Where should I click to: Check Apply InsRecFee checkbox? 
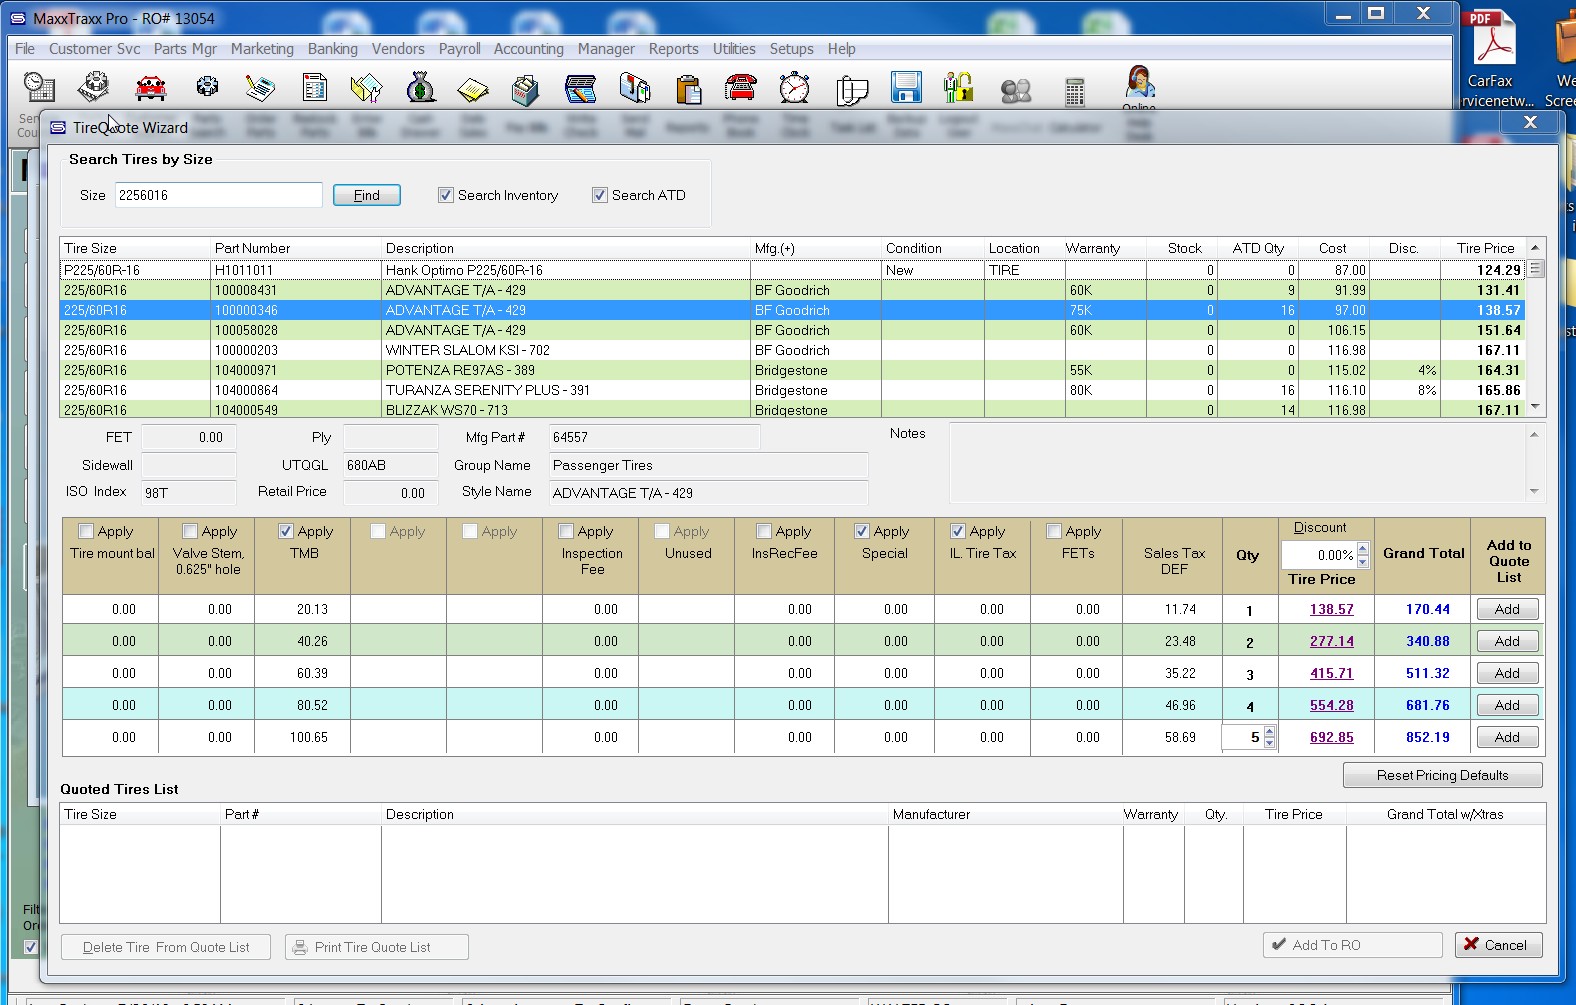(x=764, y=531)
